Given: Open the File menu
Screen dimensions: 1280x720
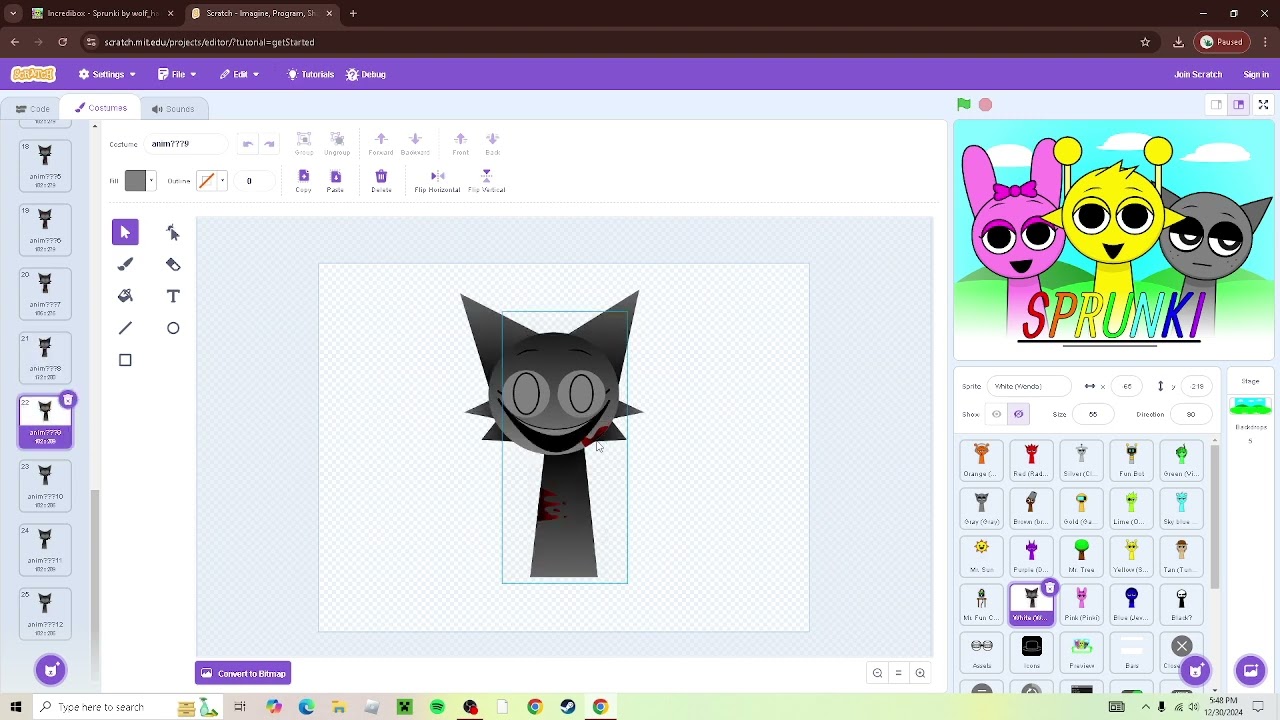Looking at the screenshot, I should pyautogui.click(x=177, y=74).
